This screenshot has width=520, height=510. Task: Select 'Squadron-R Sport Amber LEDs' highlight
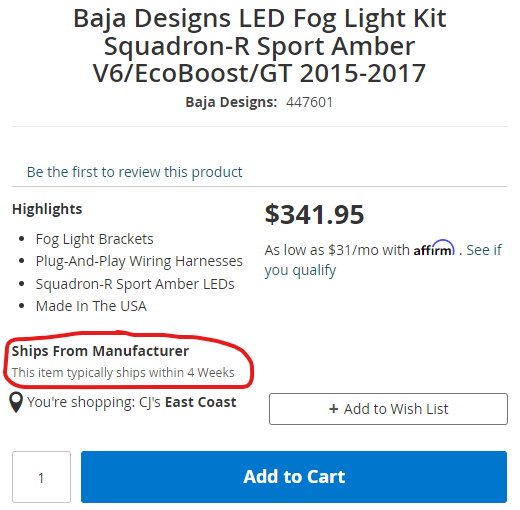(x=135, y=284)
